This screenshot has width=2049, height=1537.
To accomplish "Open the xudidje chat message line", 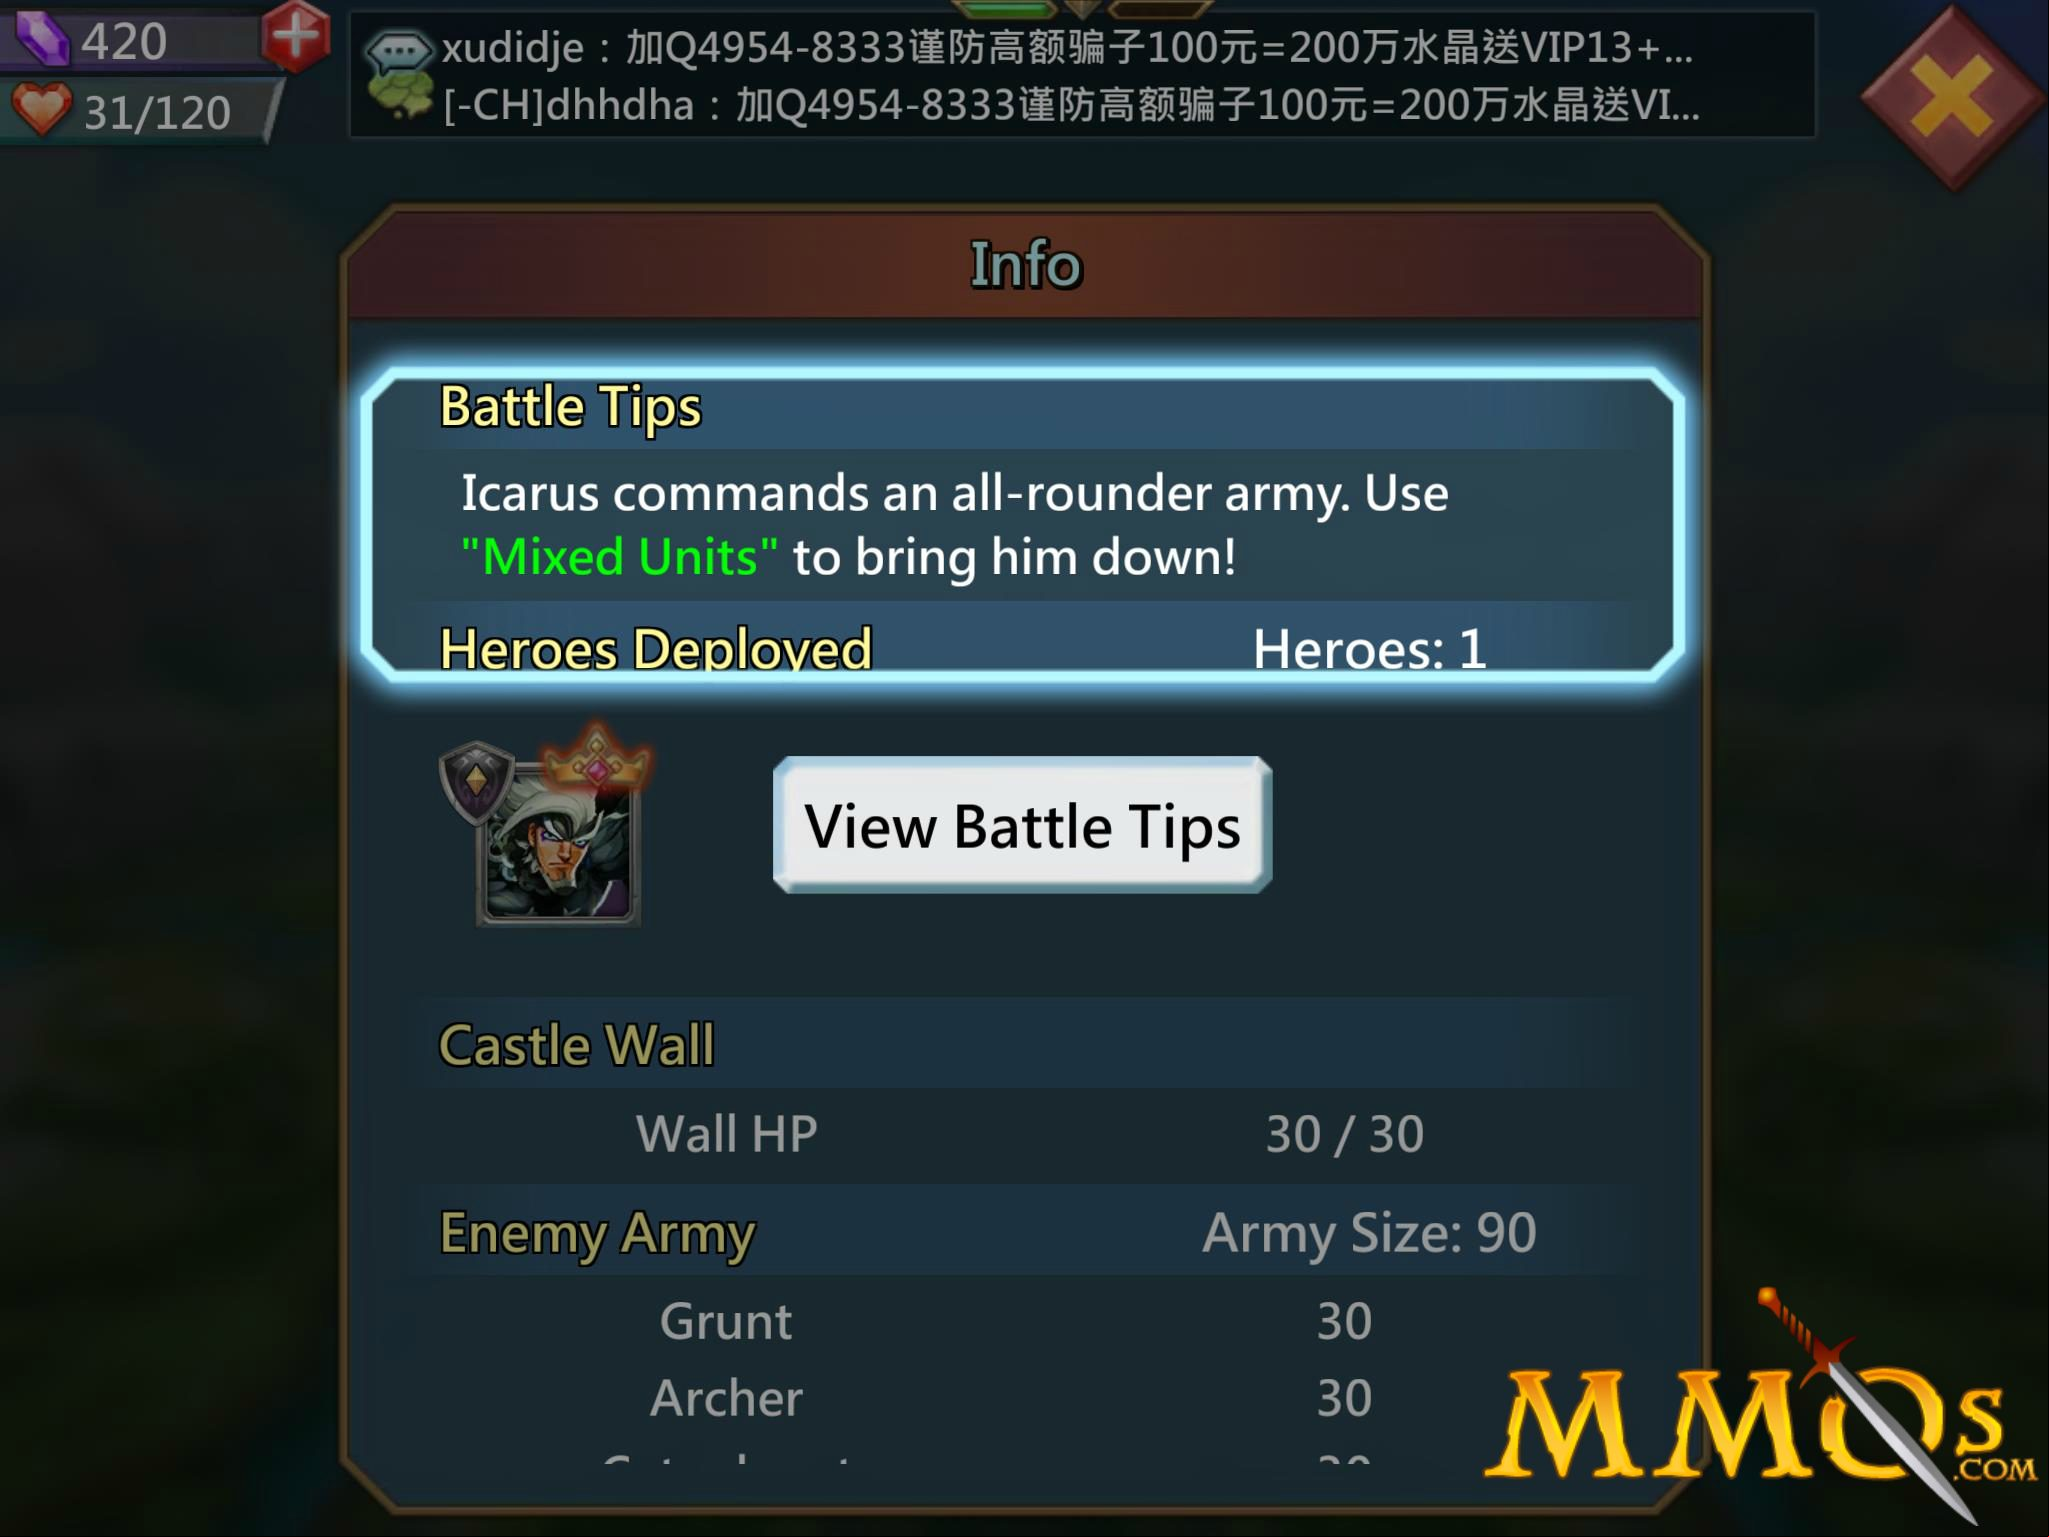I will pos(1067,47).
